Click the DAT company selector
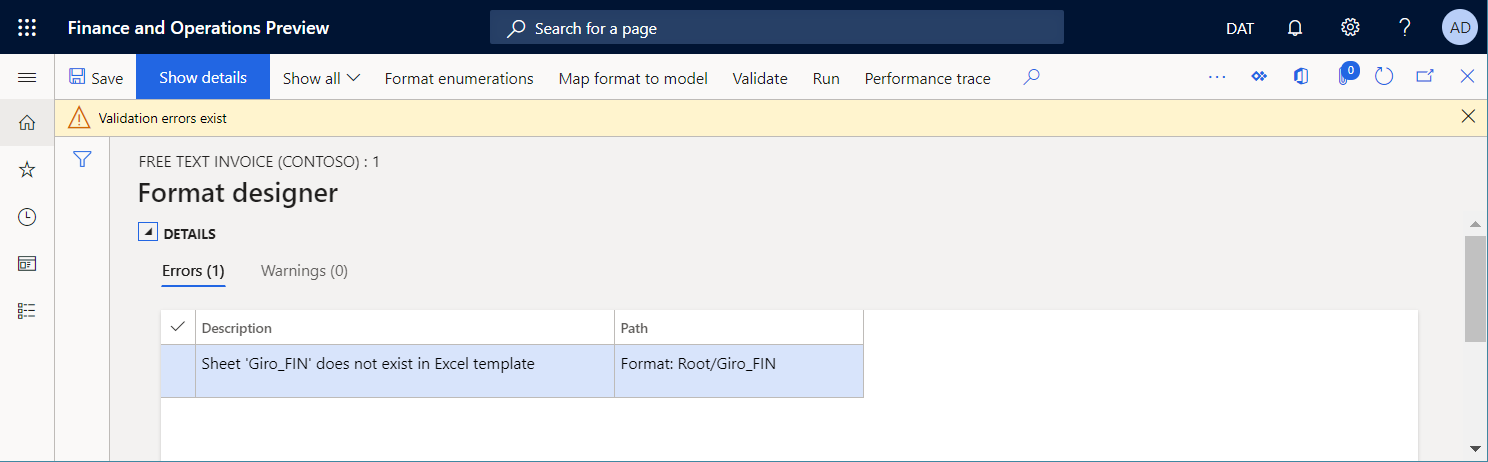Viewport: 1488px width, 462px height. (x=1240, y=28)
